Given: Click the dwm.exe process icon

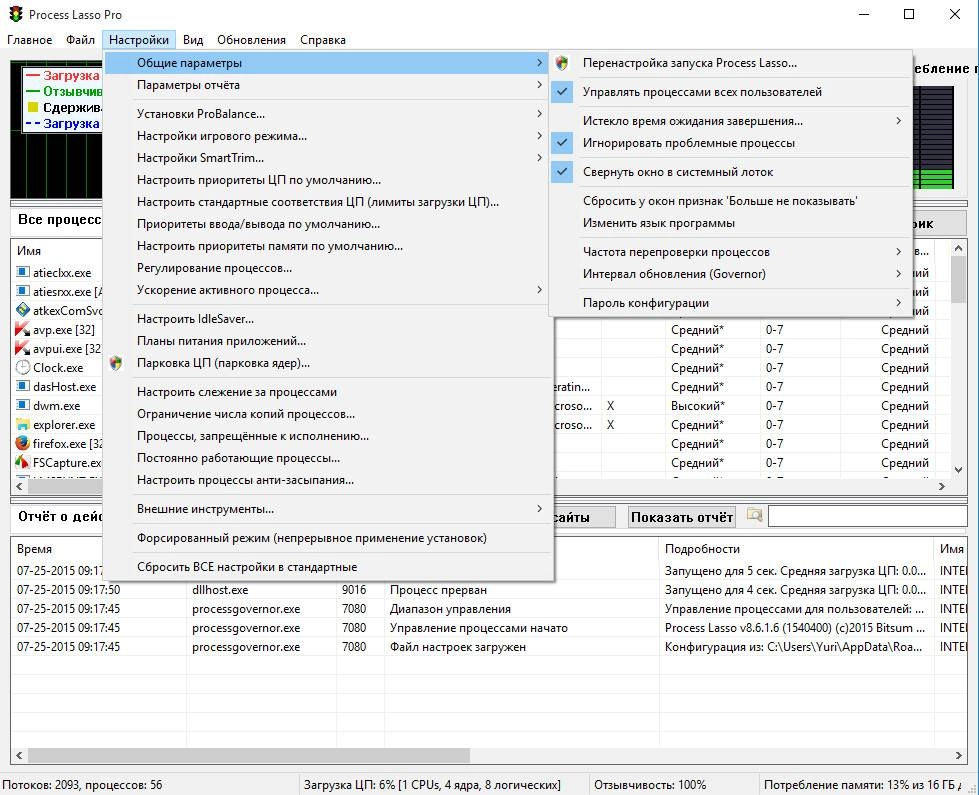Looking at the screenshot, I should [x=22, y=405].
